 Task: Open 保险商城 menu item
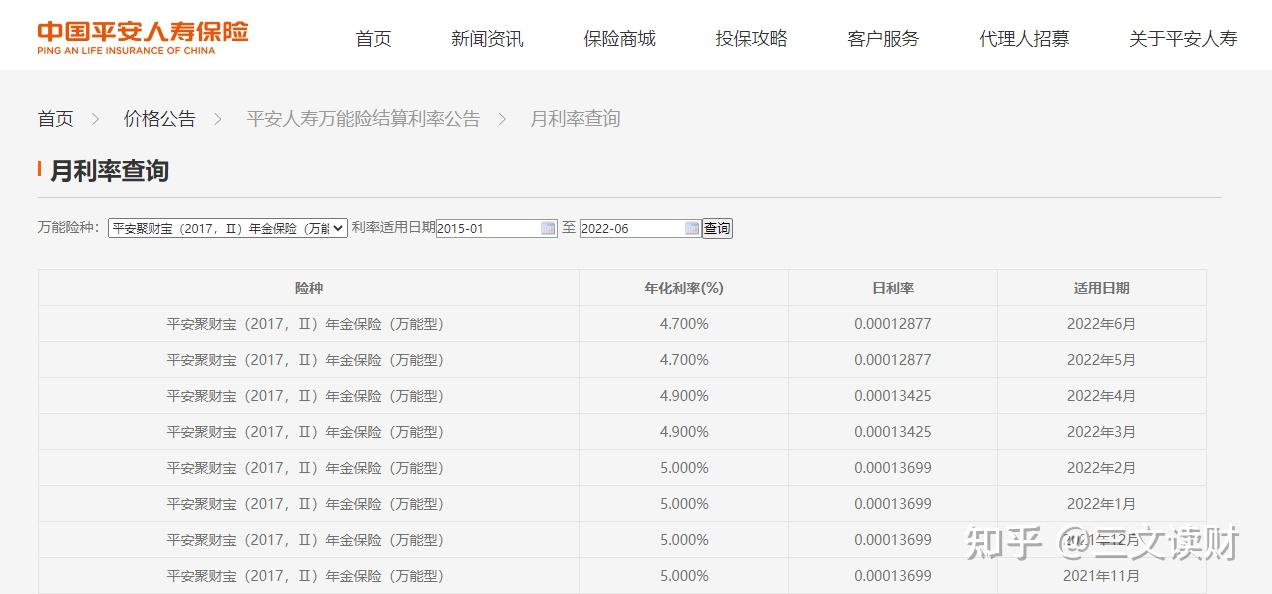[619, 39]
